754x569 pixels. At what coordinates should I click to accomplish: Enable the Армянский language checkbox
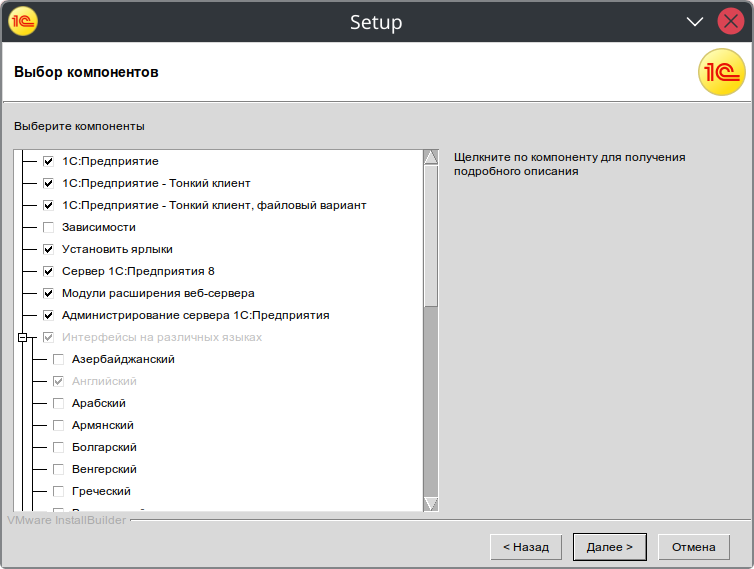[x=58, y=426]
